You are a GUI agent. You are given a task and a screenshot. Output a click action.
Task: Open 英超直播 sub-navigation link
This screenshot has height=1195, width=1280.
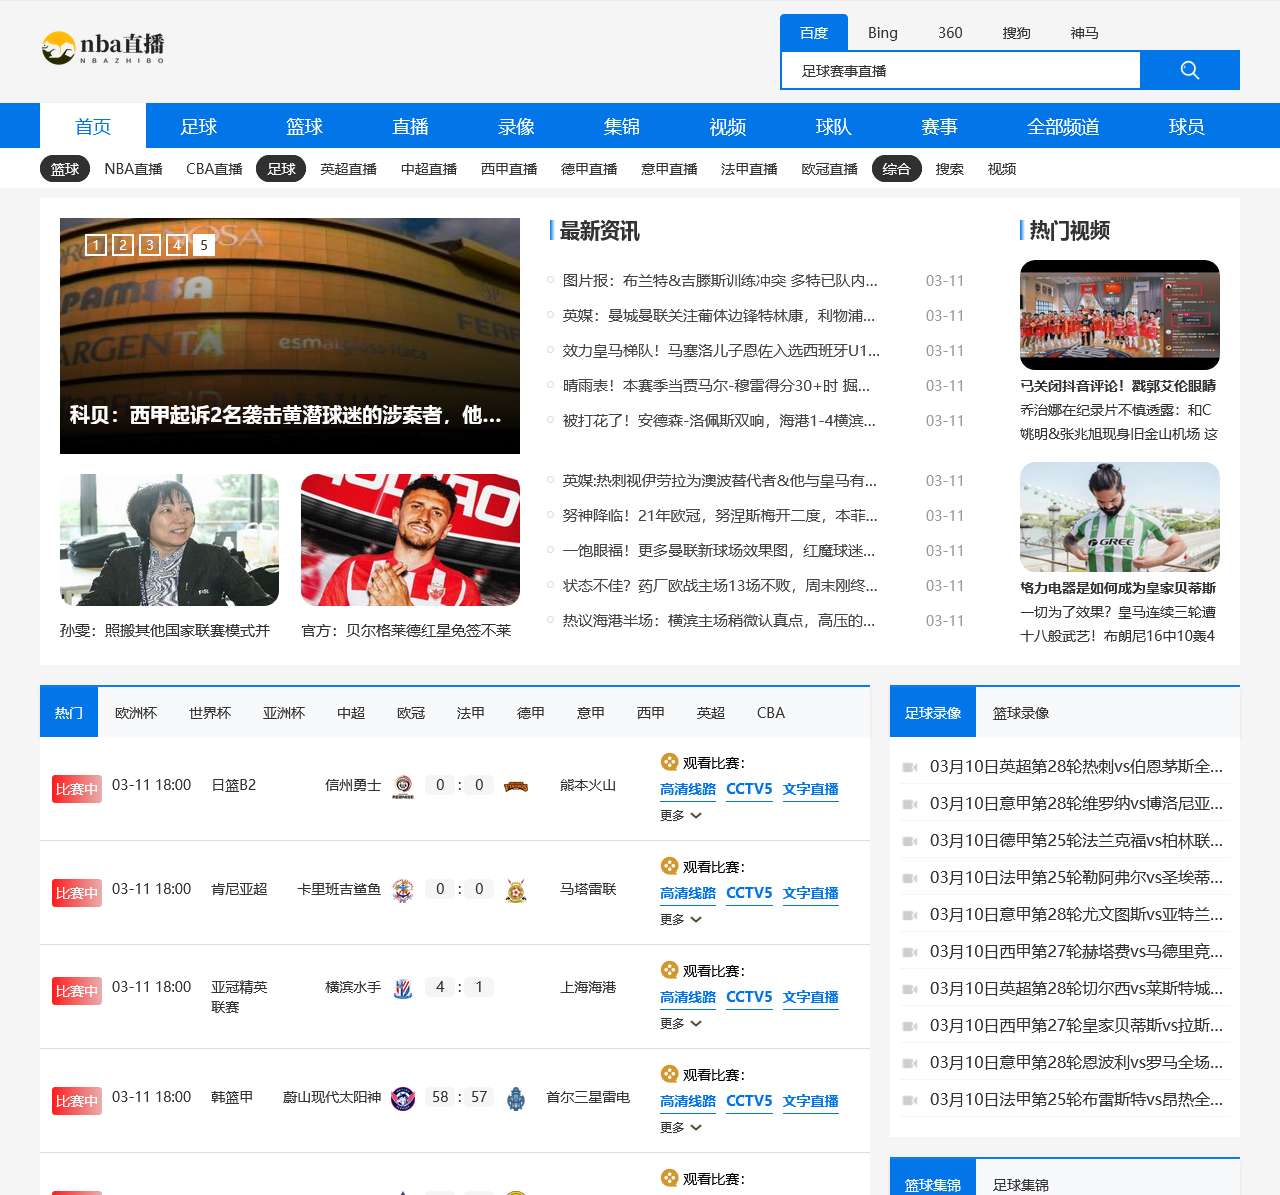tap(349, 169)
